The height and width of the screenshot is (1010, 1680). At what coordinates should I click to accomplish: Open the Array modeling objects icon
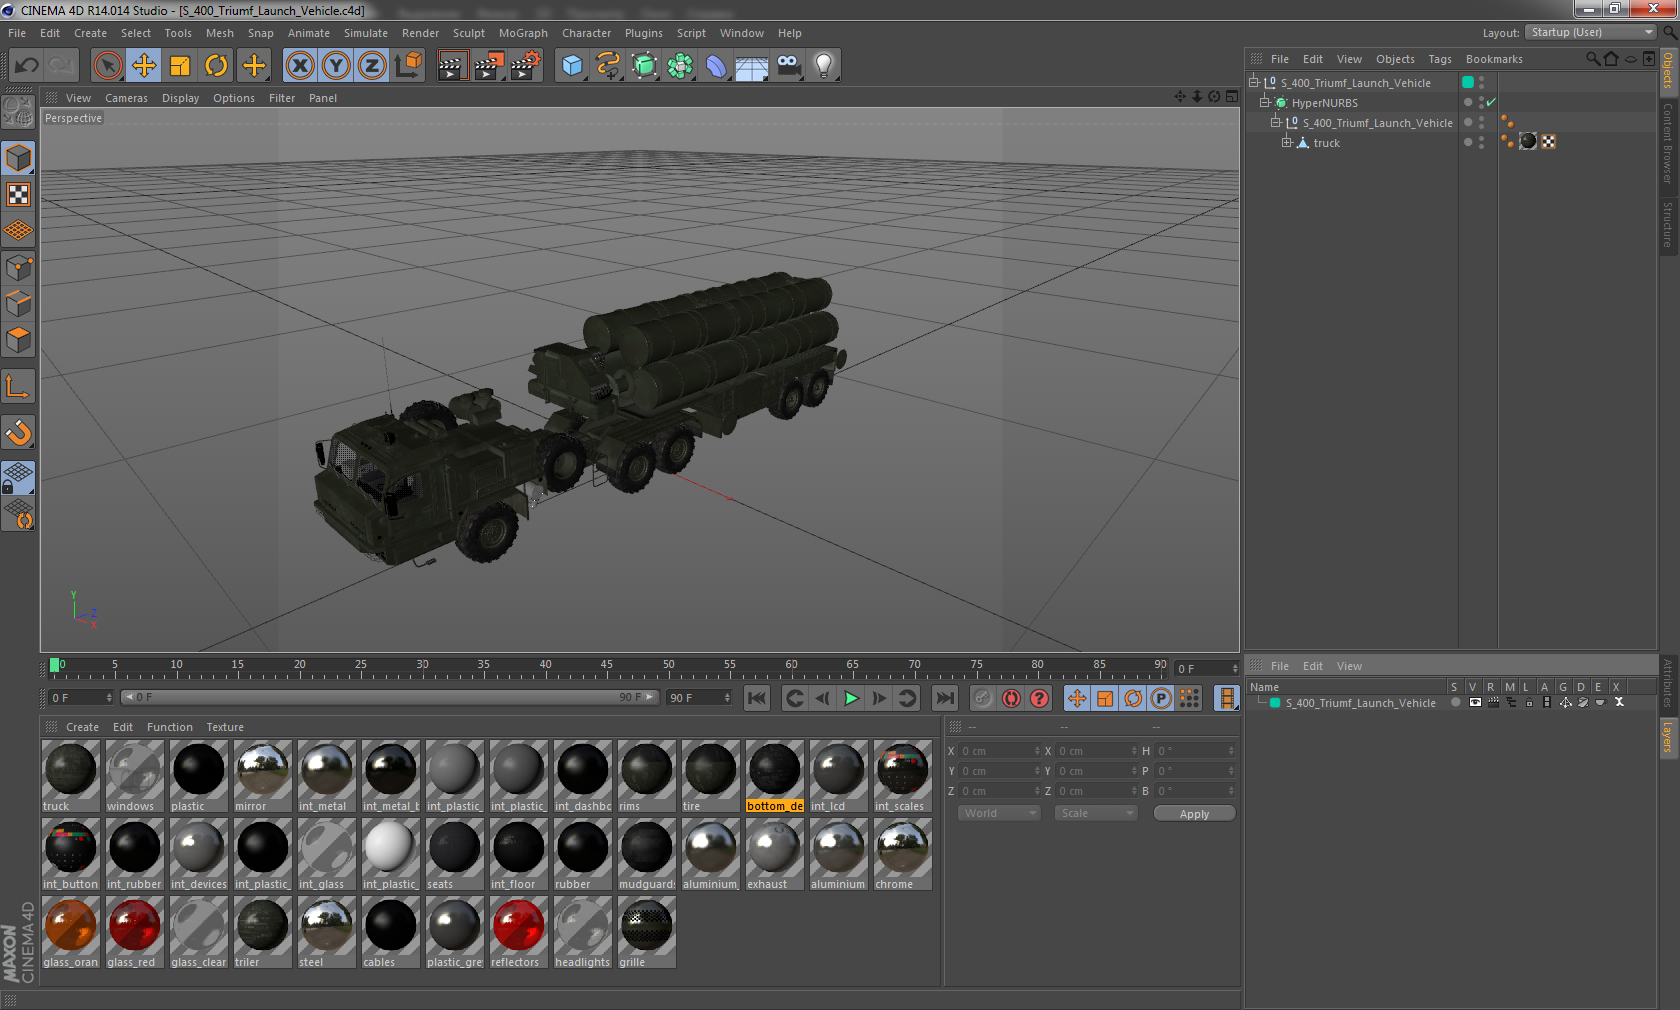(680, 66)
